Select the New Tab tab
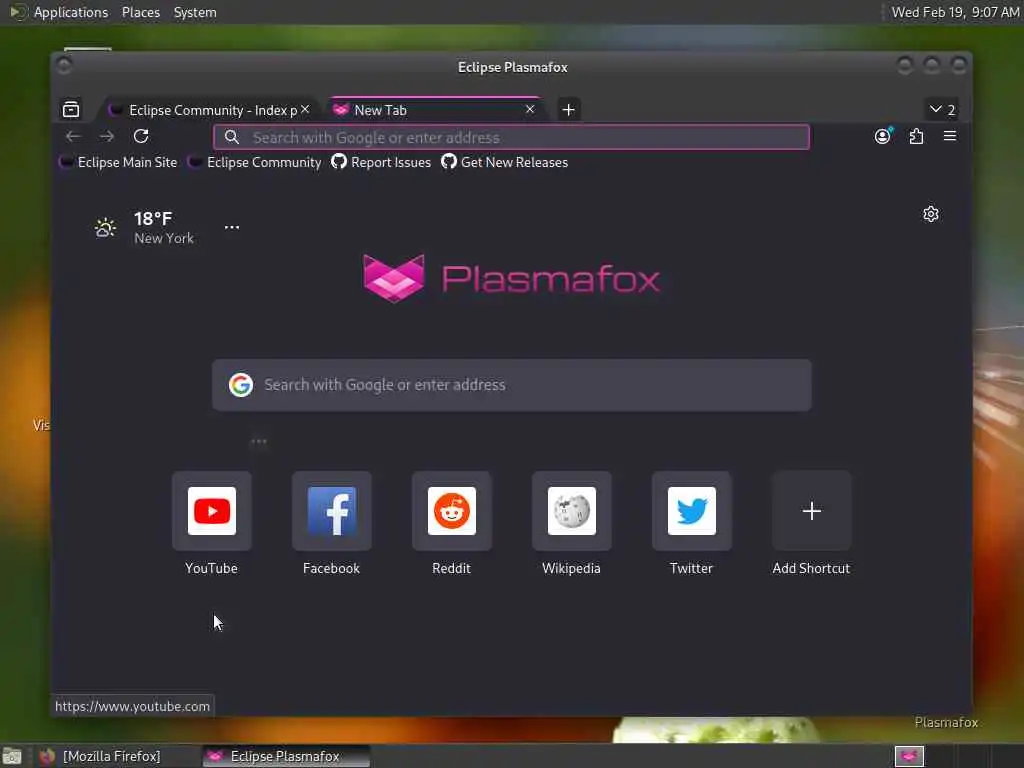1024x768 pixels. (435, 110)
